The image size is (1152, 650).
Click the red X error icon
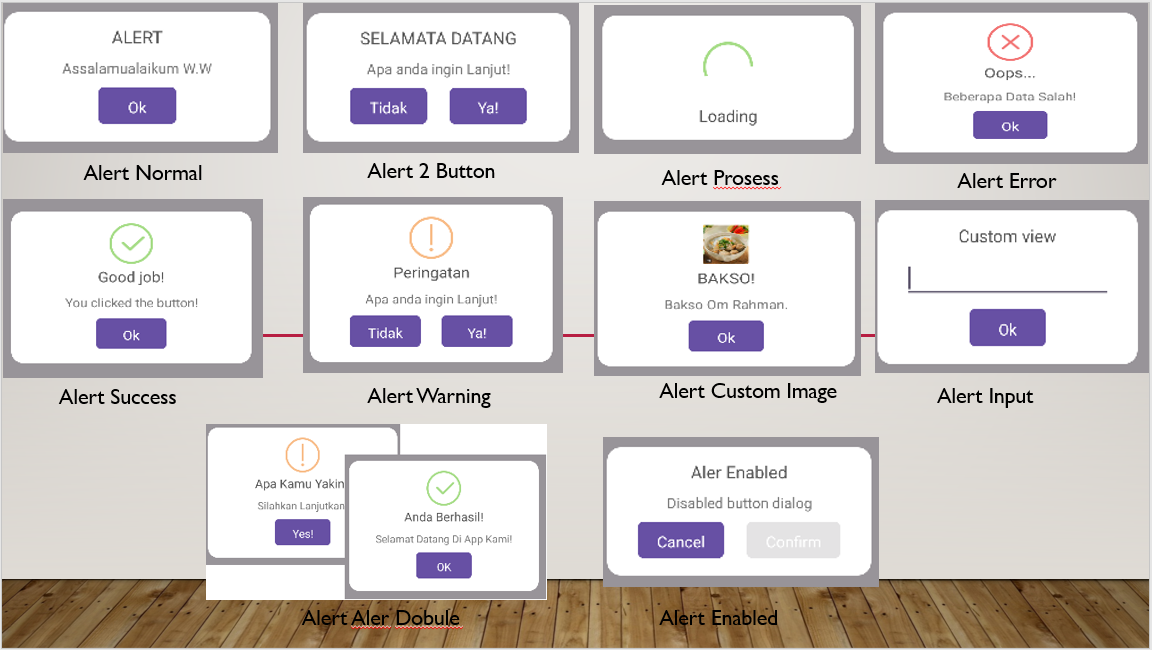(1009, 43)
